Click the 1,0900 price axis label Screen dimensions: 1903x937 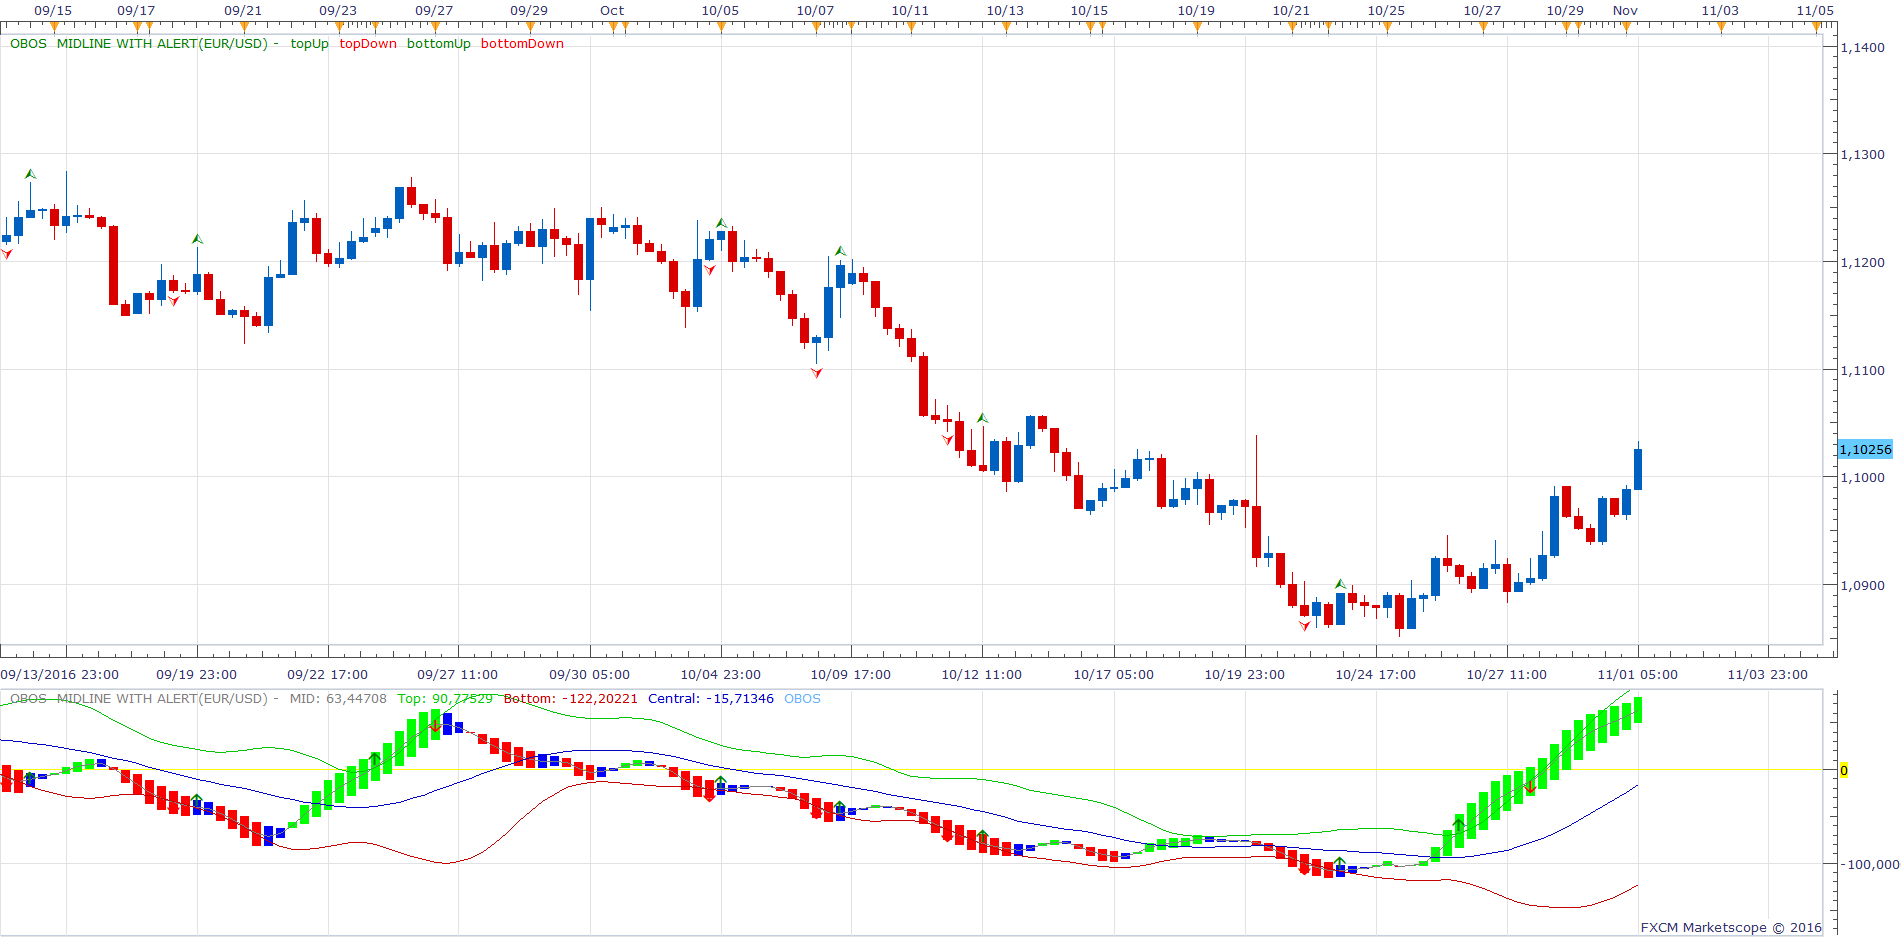coord(1862,585)
